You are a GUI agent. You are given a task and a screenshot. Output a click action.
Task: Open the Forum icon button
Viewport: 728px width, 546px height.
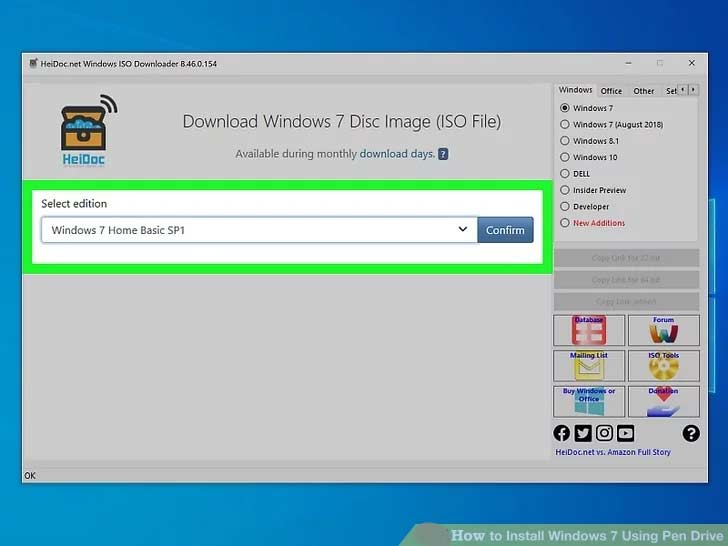[663, 330]
